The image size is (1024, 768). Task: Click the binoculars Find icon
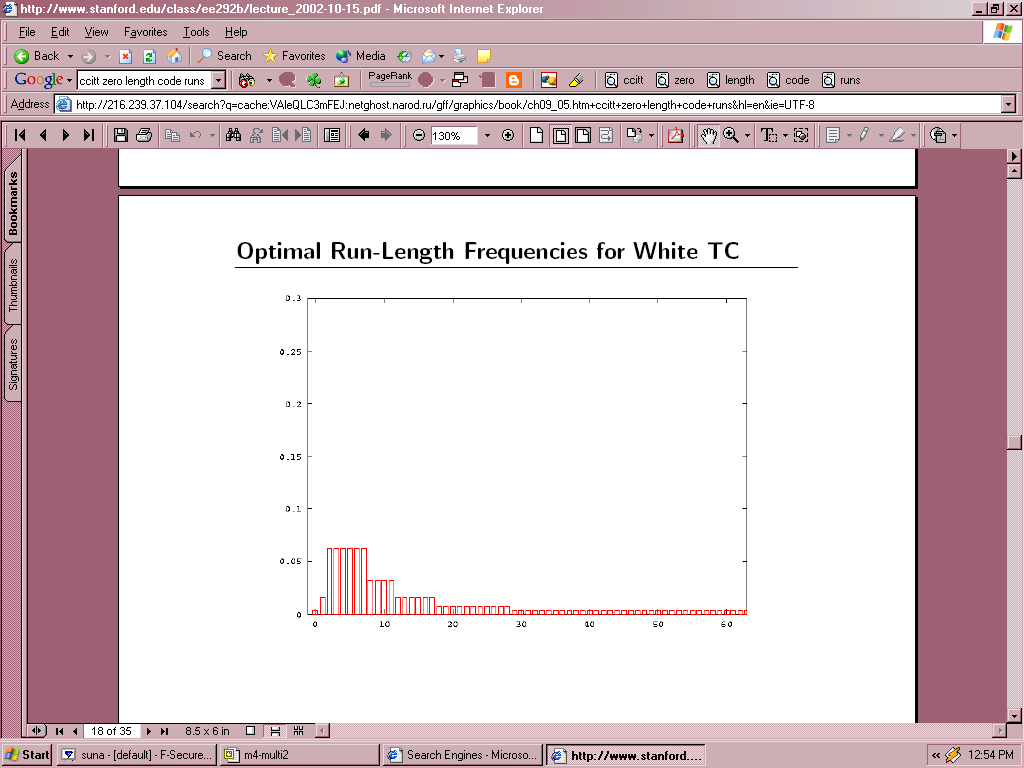click(233, 135)
